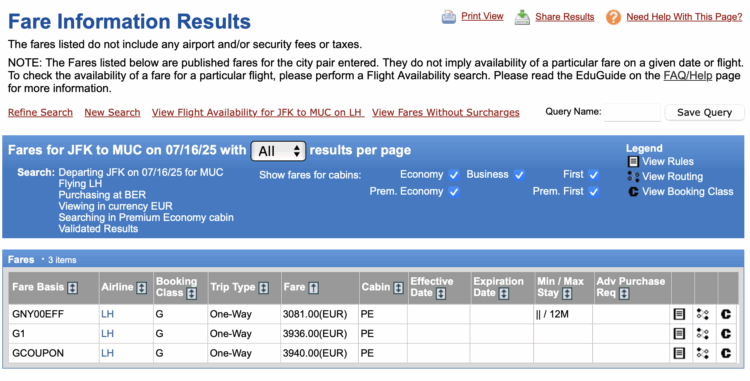Sort by the Cabin column arrow
750x381 pixels.
398,288
